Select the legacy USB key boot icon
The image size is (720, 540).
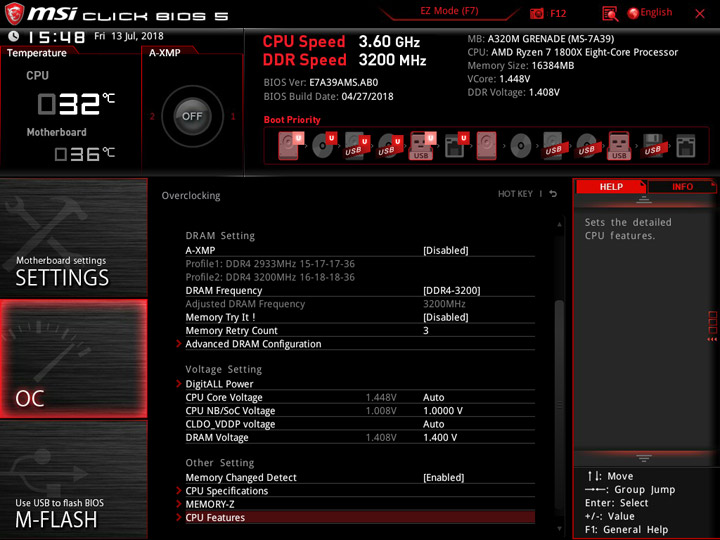(x=619, y=146)
